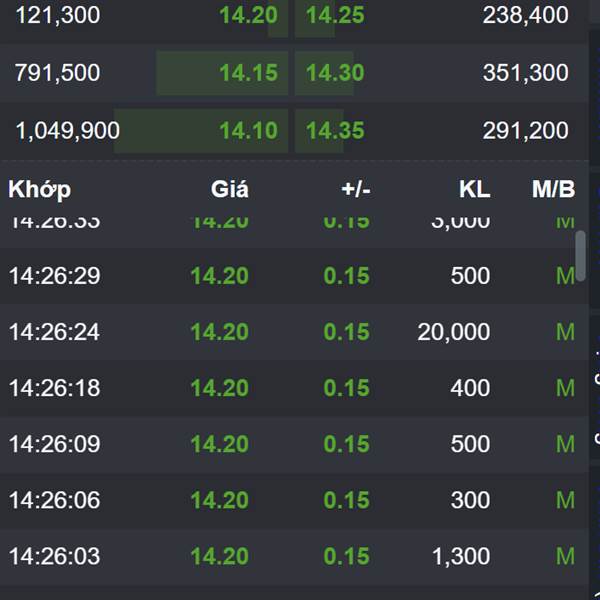600x600 pixels.
Task: Click ask volume 238,400
Action: (525, 15)
